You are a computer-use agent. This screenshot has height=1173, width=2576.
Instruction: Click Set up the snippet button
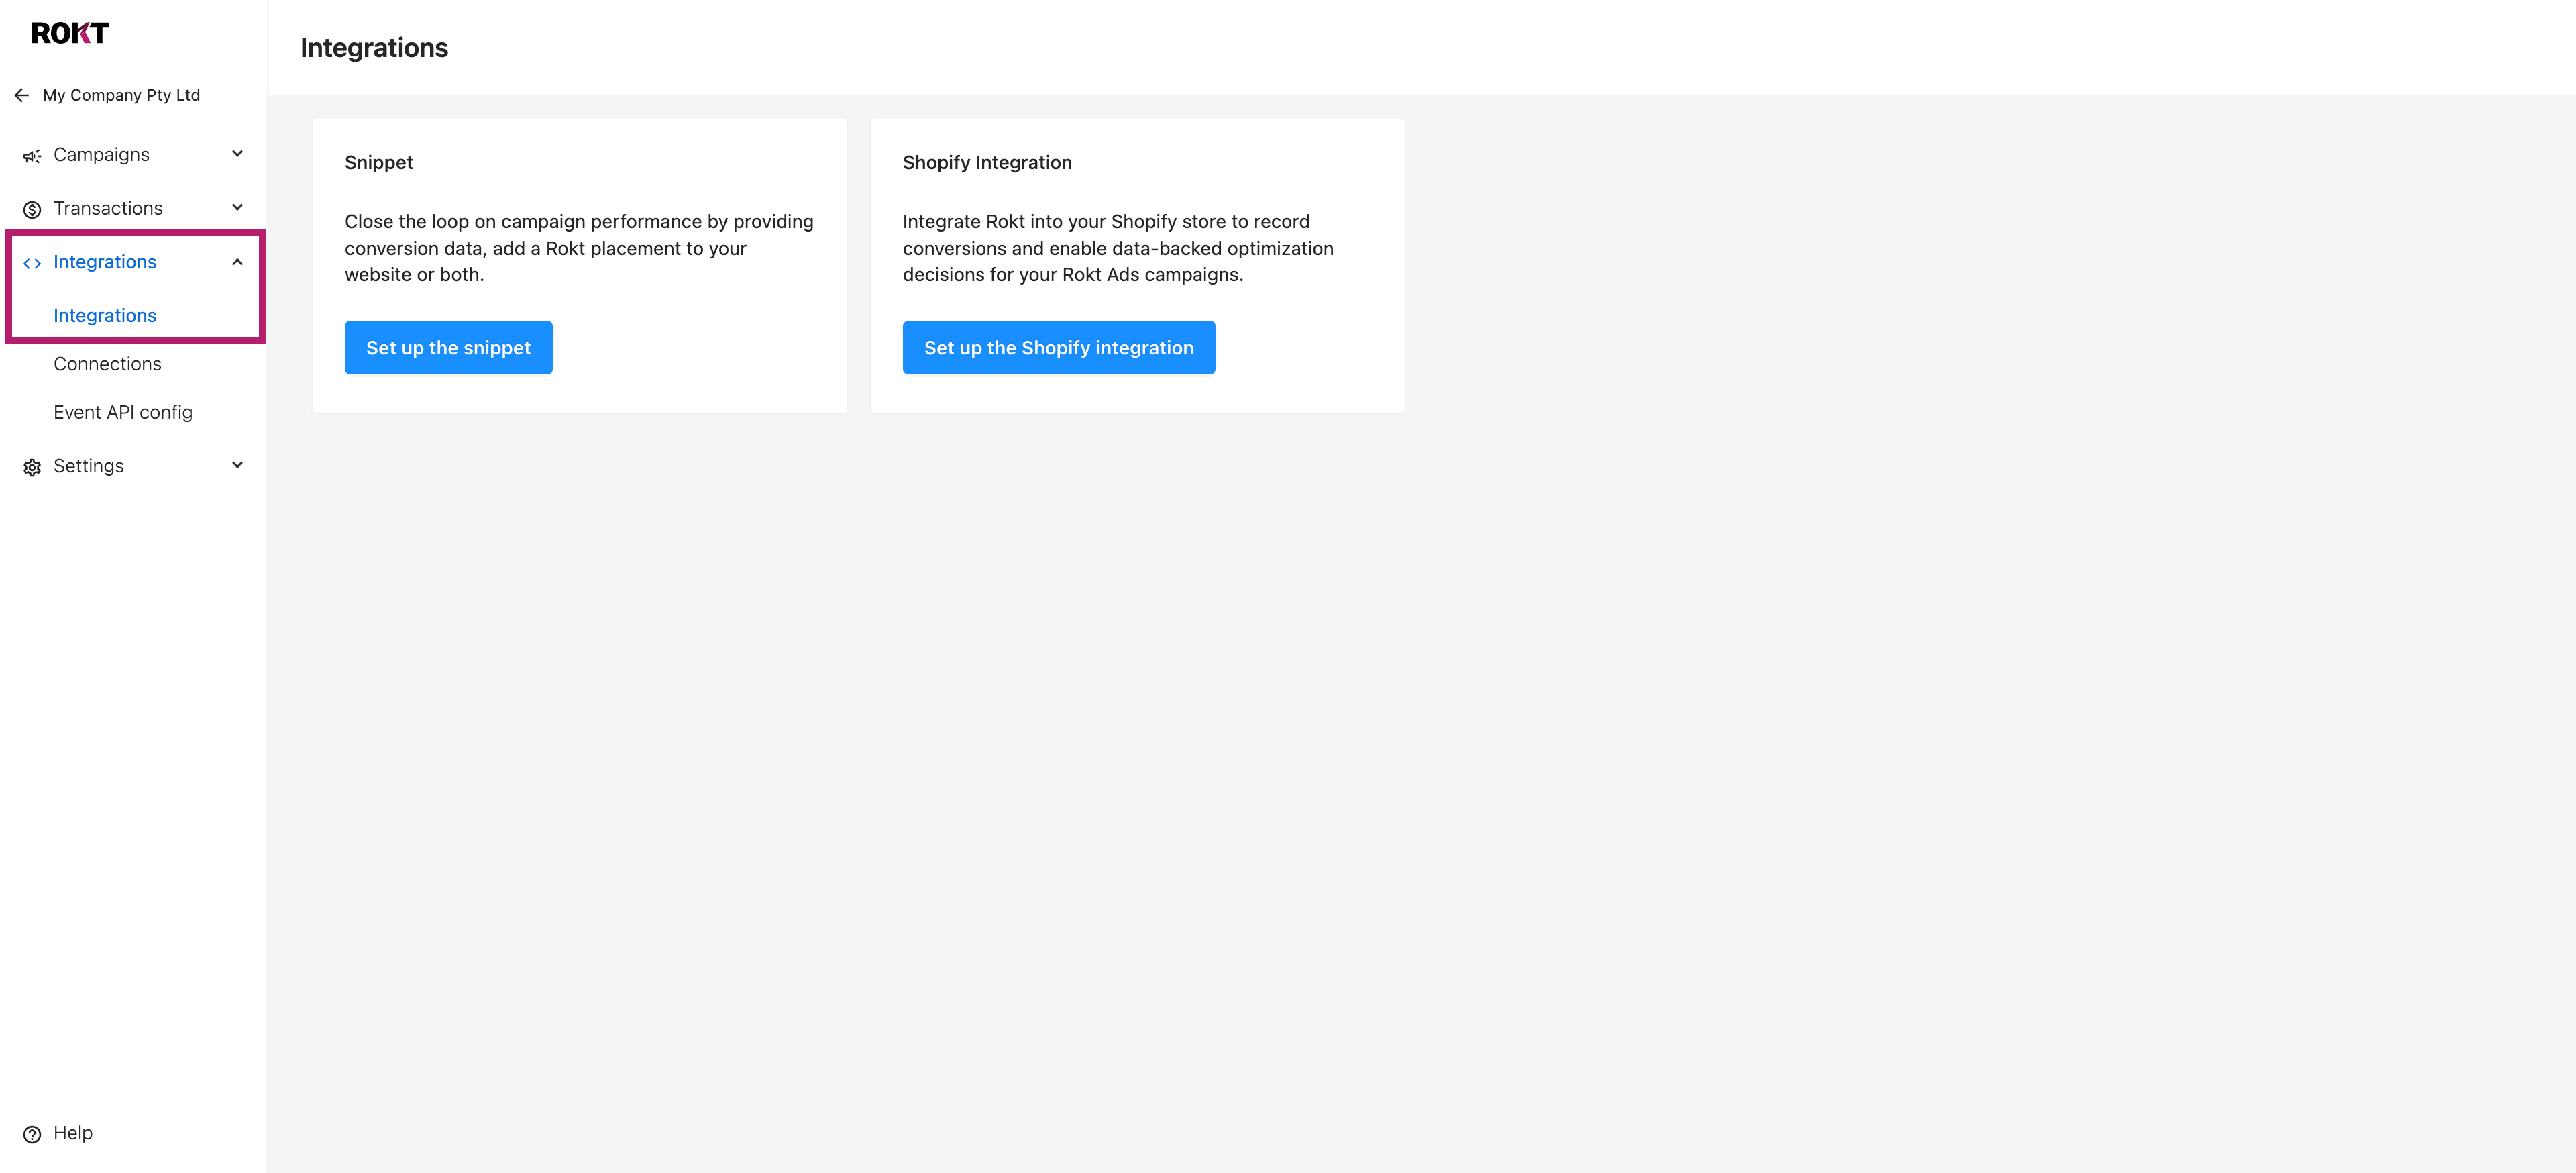click(448, 348)
